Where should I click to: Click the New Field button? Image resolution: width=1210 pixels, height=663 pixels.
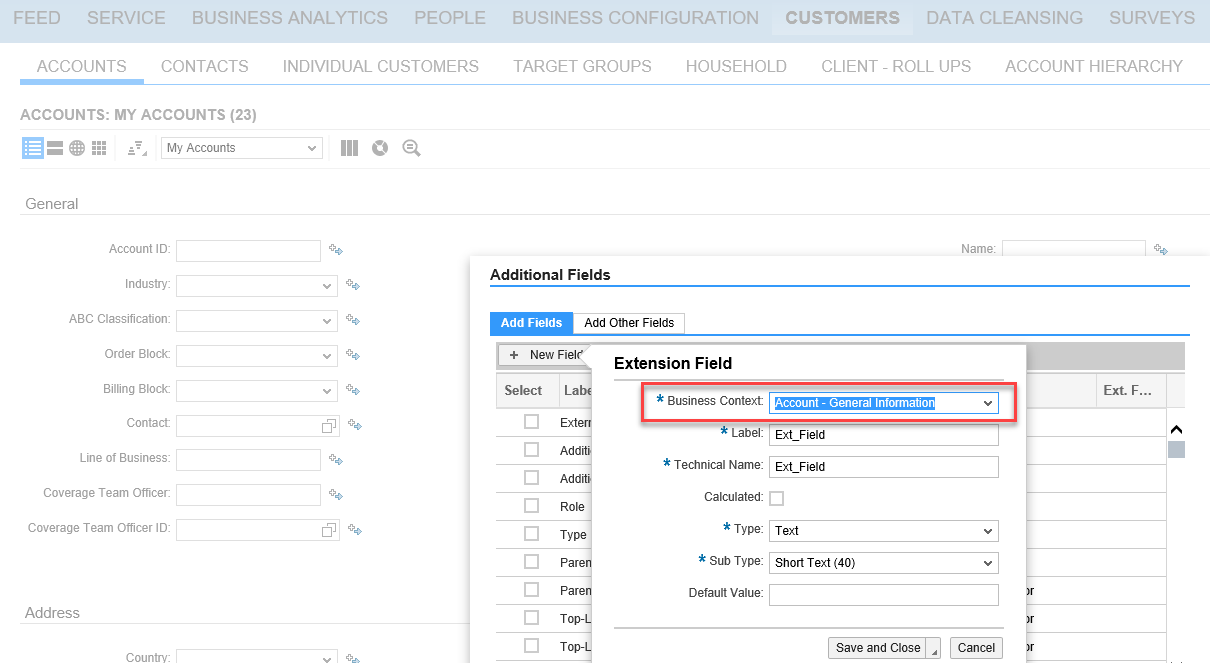pos(546,355)
